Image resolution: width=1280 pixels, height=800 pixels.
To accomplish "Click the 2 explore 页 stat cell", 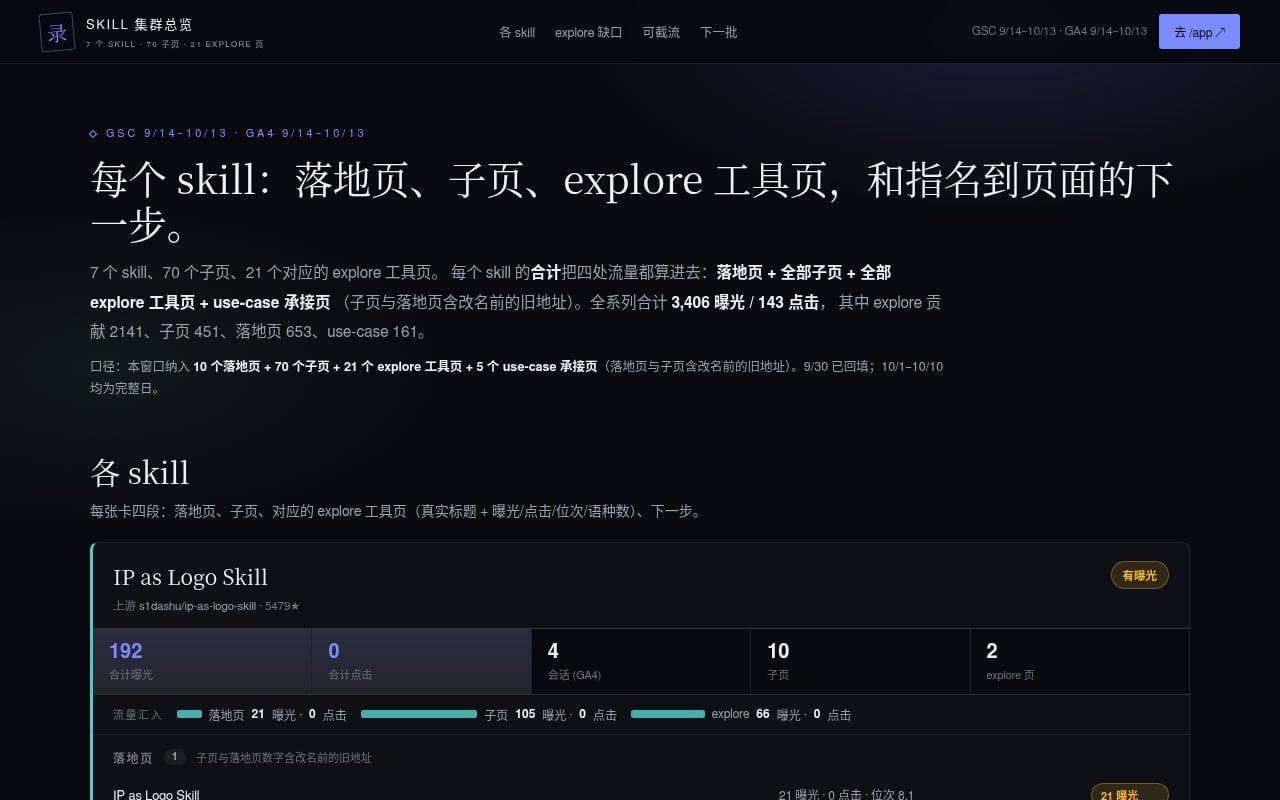I will [x=1079, y=661].
